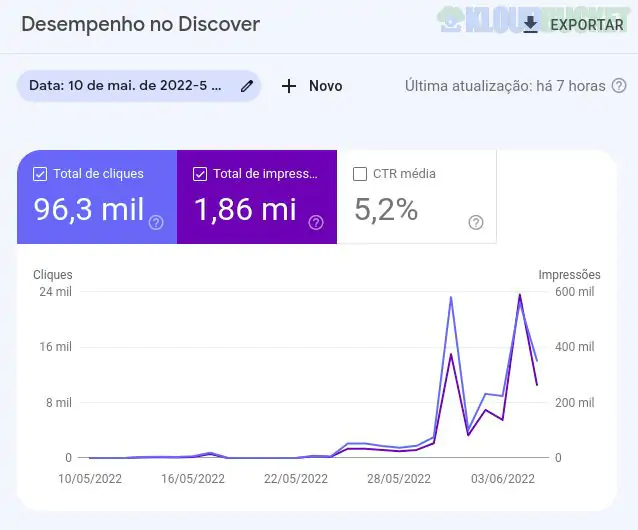Image resolution: width=638 pixels, height=530 pixels.
Task: Open help icon in Total de cliques card
Action: (156, 222)
